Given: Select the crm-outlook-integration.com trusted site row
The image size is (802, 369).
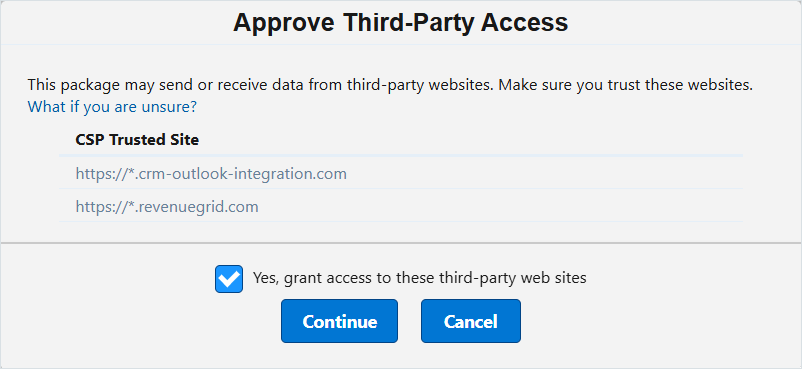Looking at the screenshot, I should pos(401,173).
